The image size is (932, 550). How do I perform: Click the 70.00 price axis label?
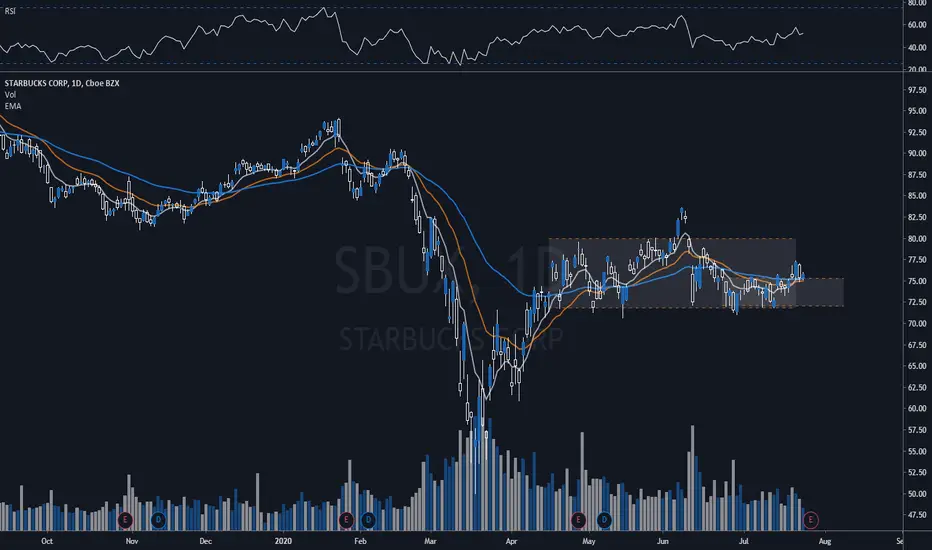917,323
